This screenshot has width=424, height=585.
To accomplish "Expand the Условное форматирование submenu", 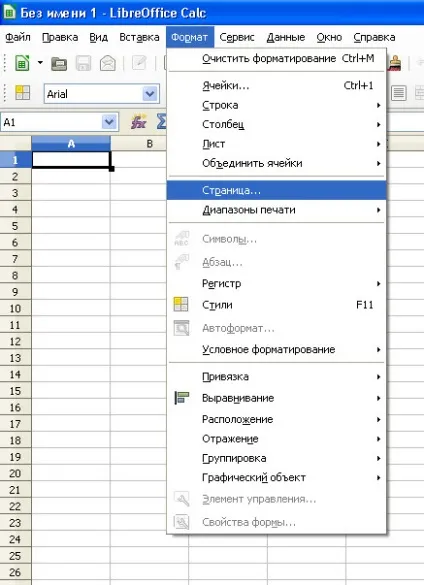I will (276, 350).
